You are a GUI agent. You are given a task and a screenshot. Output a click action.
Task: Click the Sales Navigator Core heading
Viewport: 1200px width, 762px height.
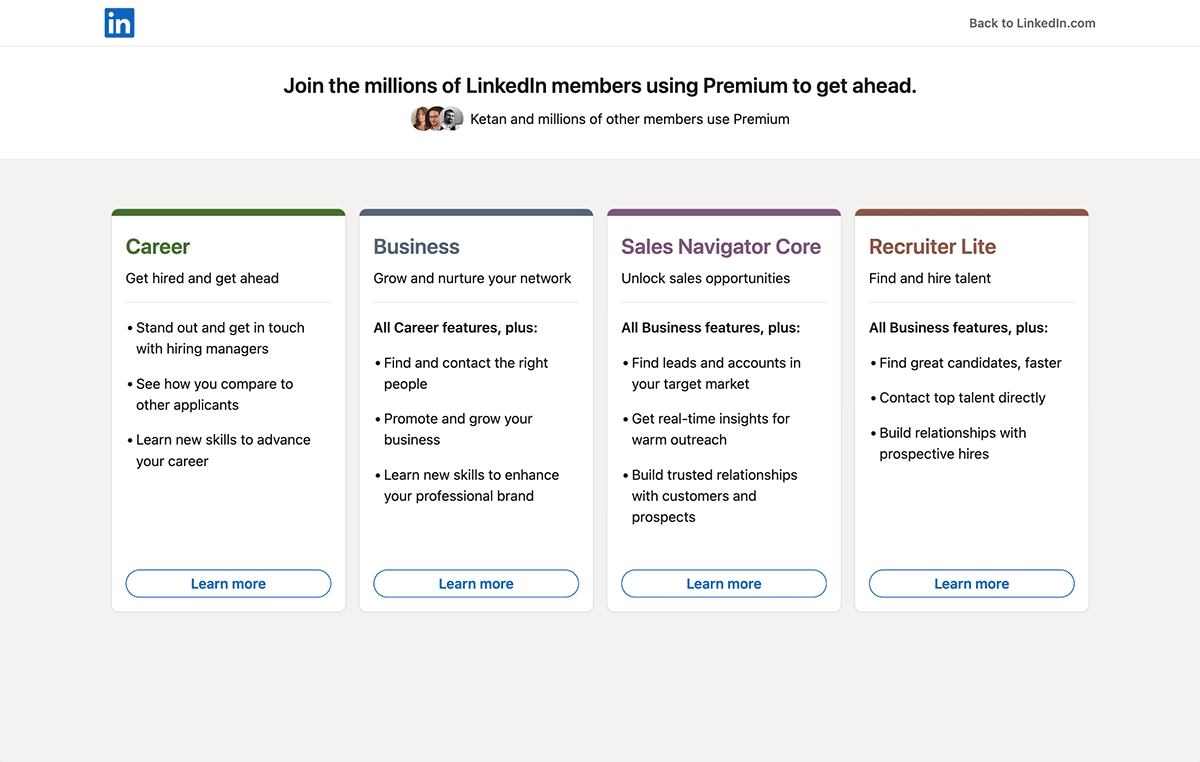(x=721, y=246)
